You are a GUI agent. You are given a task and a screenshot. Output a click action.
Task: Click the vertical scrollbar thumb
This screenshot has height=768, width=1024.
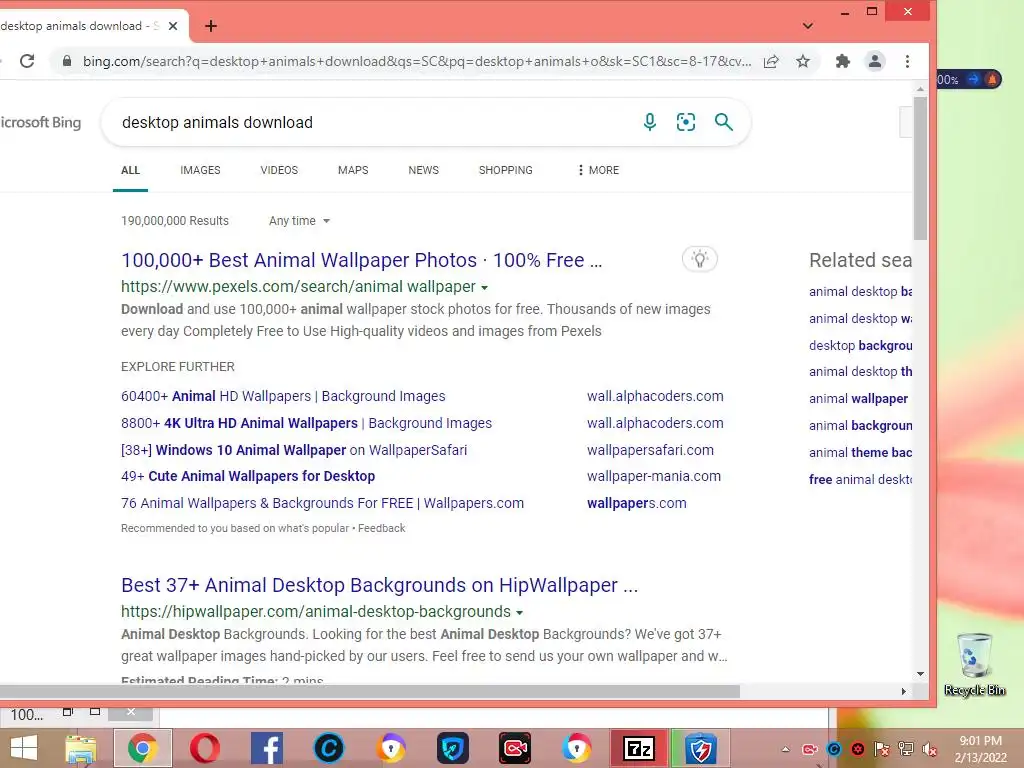pos(920,168)
